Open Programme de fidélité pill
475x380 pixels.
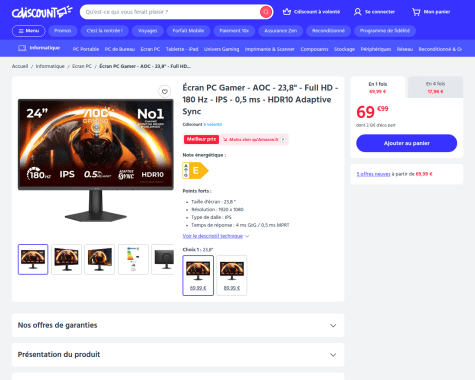[385, 31]
